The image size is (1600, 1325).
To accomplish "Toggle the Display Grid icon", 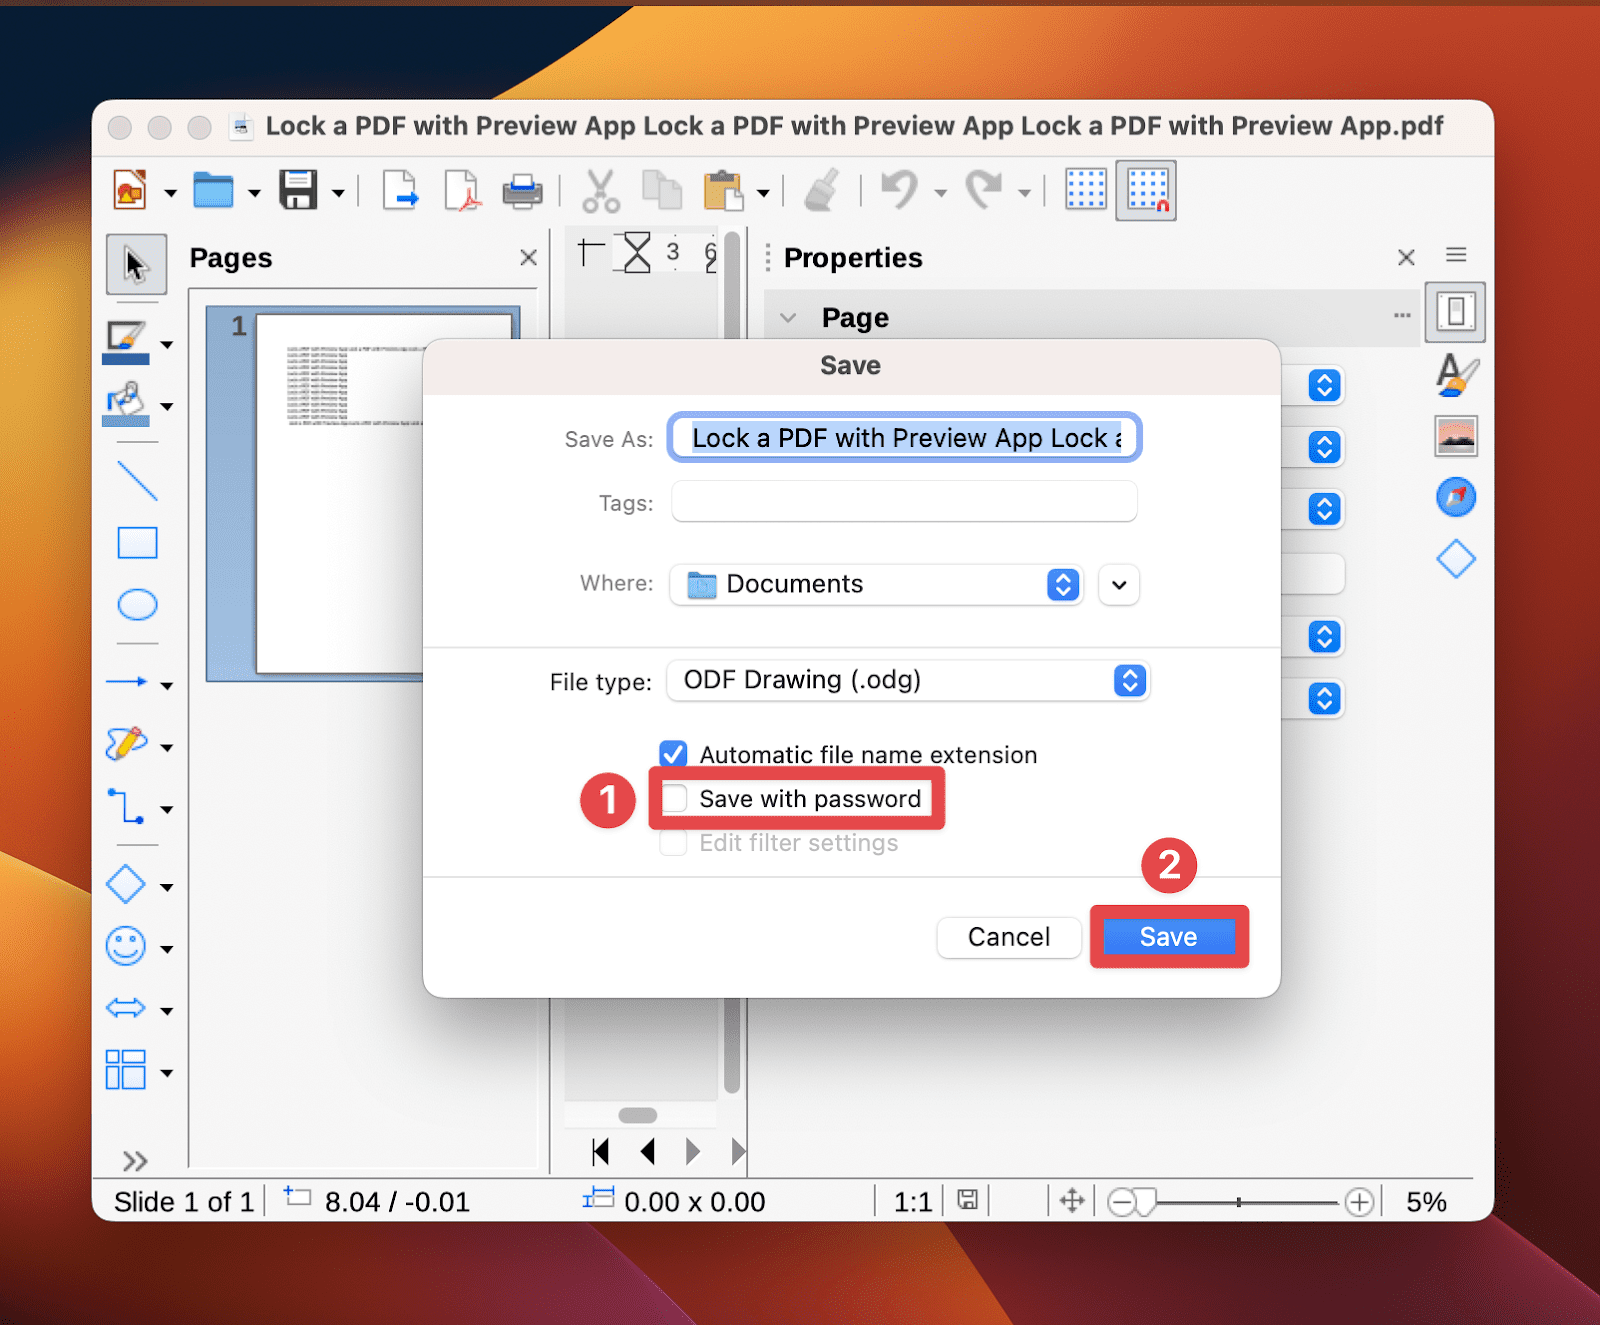I will tap(1086, 189).
